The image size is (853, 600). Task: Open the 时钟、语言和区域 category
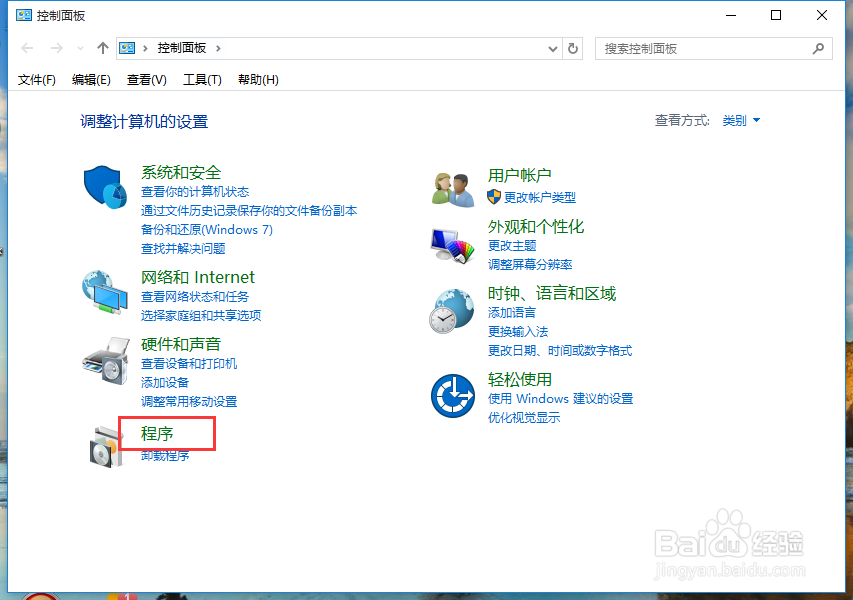point(552,294)
